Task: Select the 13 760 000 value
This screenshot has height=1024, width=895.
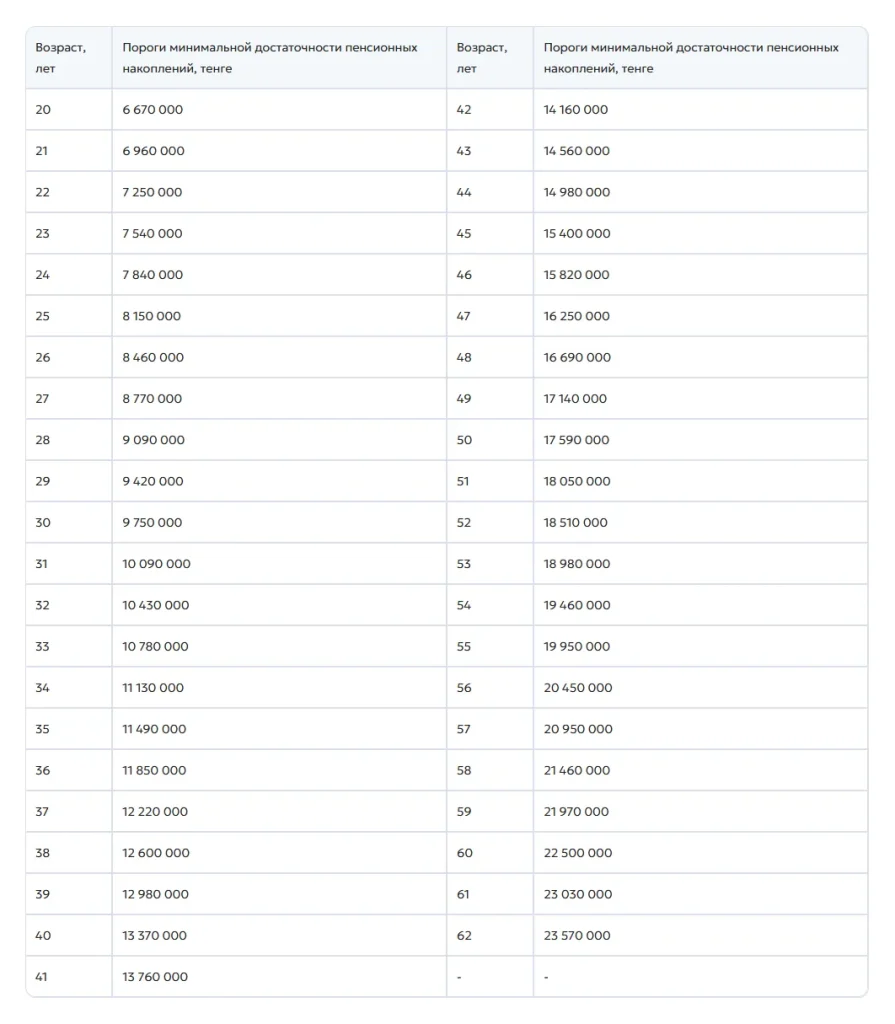Action: point(279,976)
